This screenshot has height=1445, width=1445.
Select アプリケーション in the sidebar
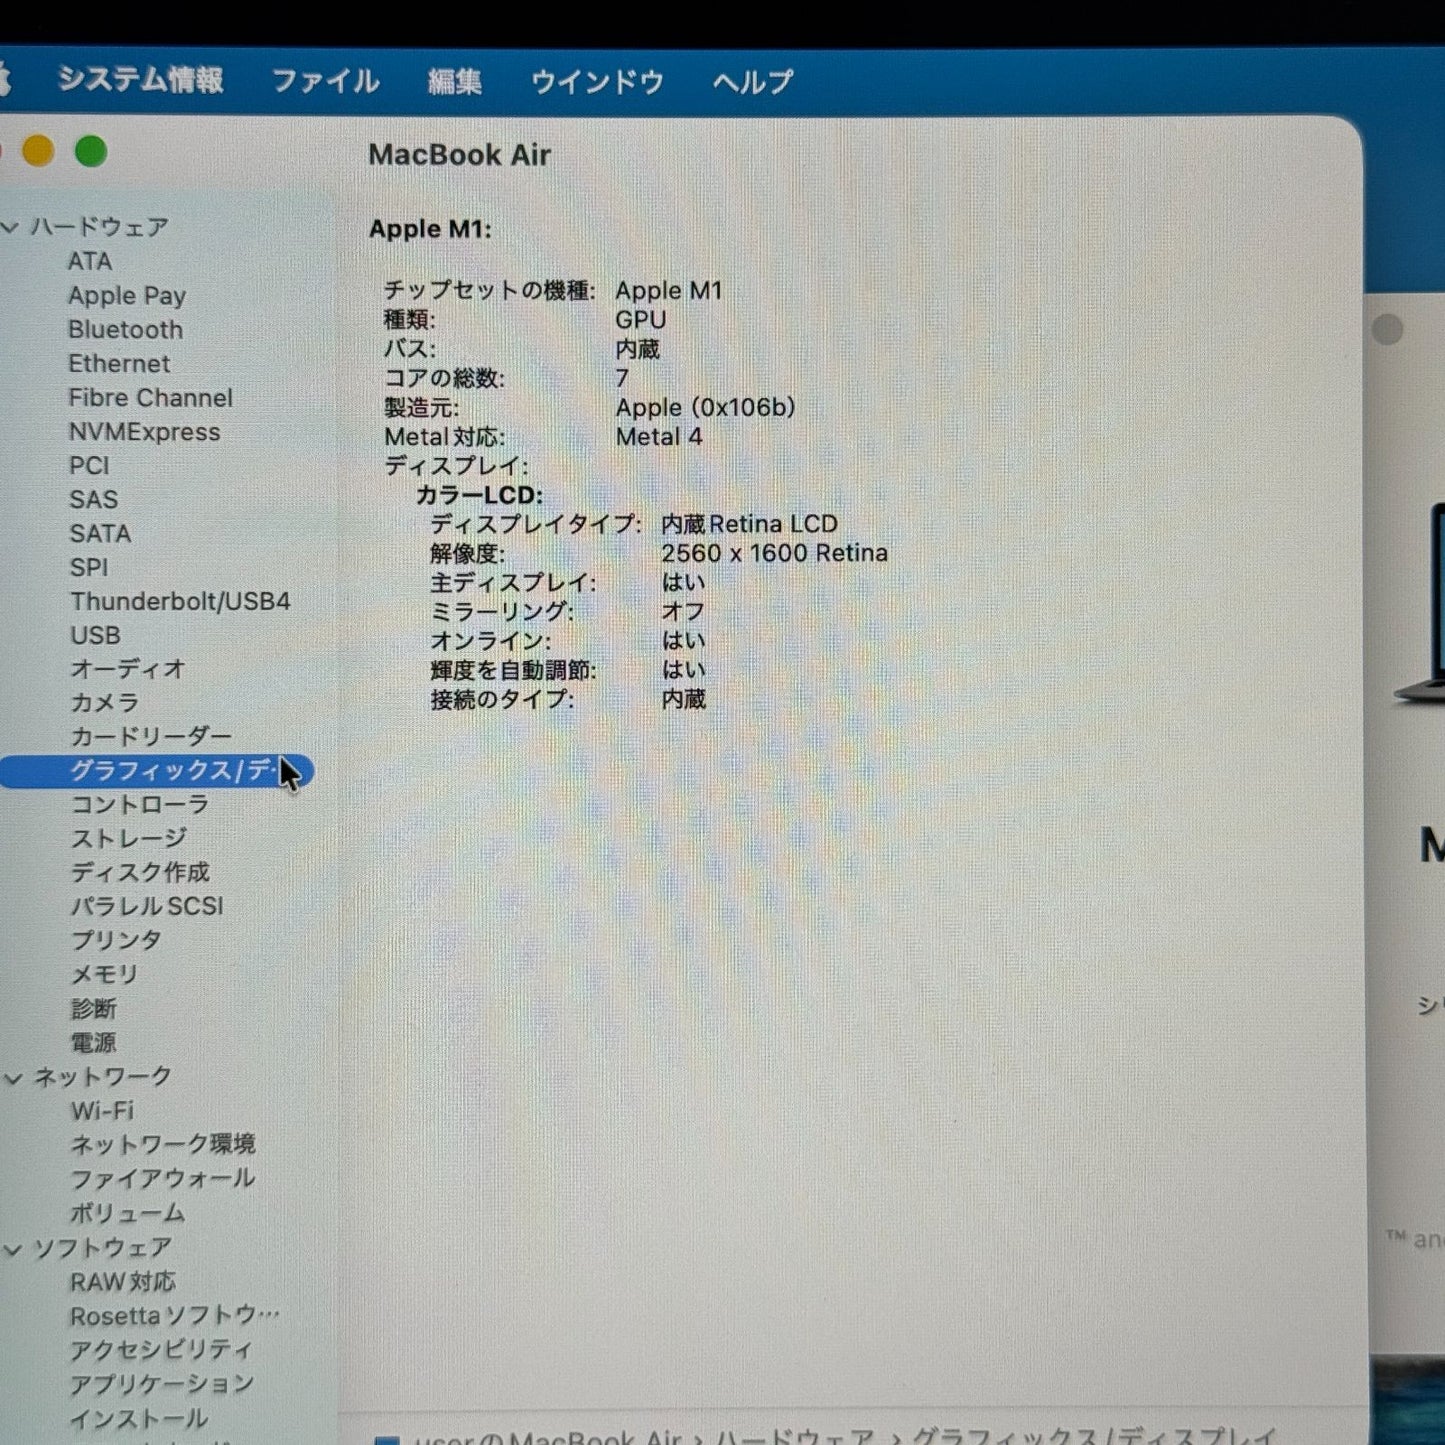tap(162, 1385)
